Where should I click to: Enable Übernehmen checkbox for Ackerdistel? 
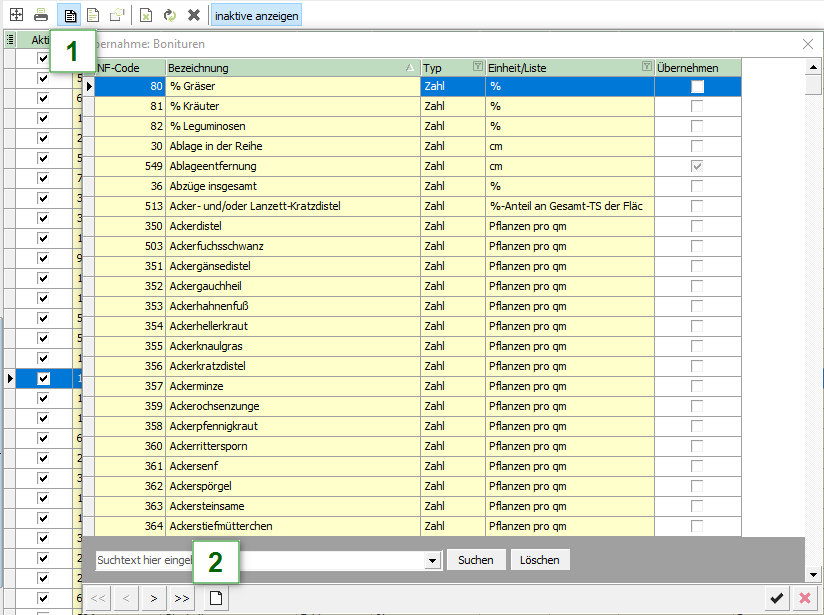pos(697,226)
